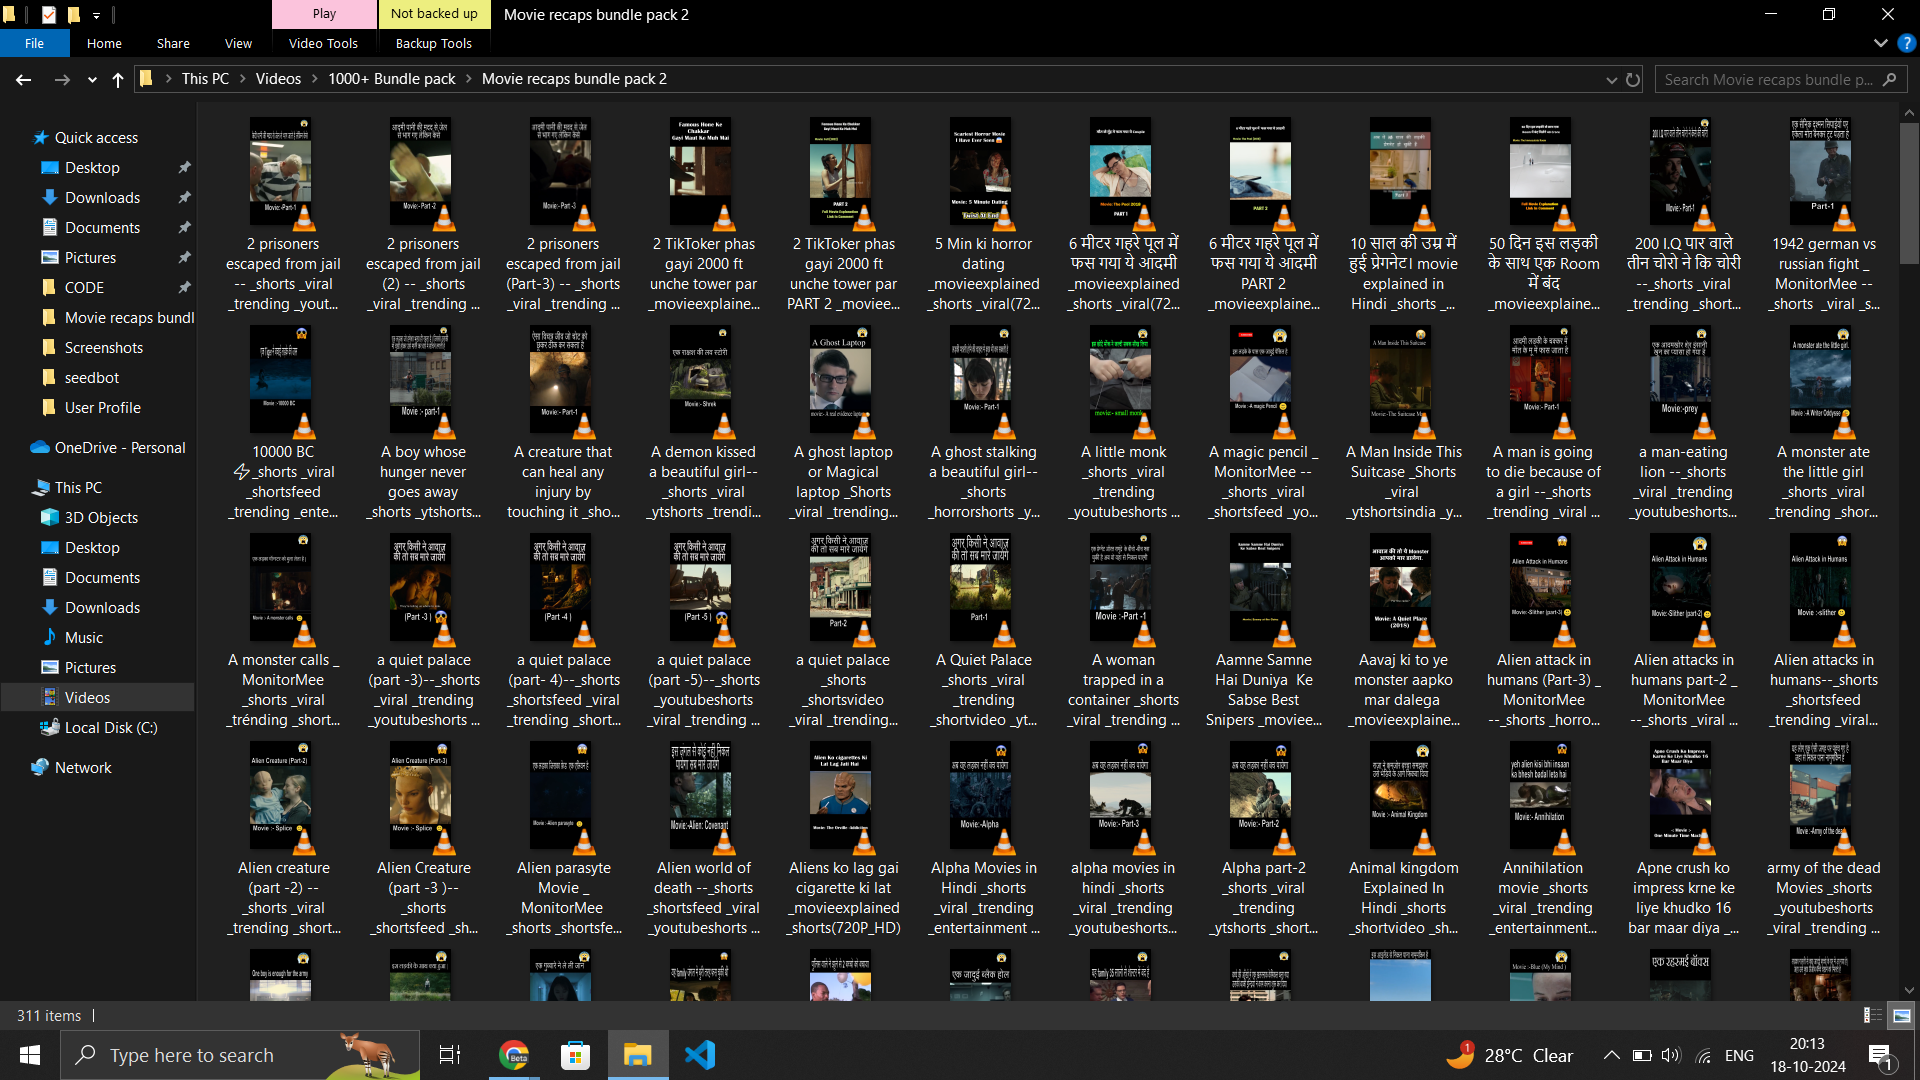Unpin Downloads from Quick access
Viewport: 1920px width, 1080px height.
point(184,198)
